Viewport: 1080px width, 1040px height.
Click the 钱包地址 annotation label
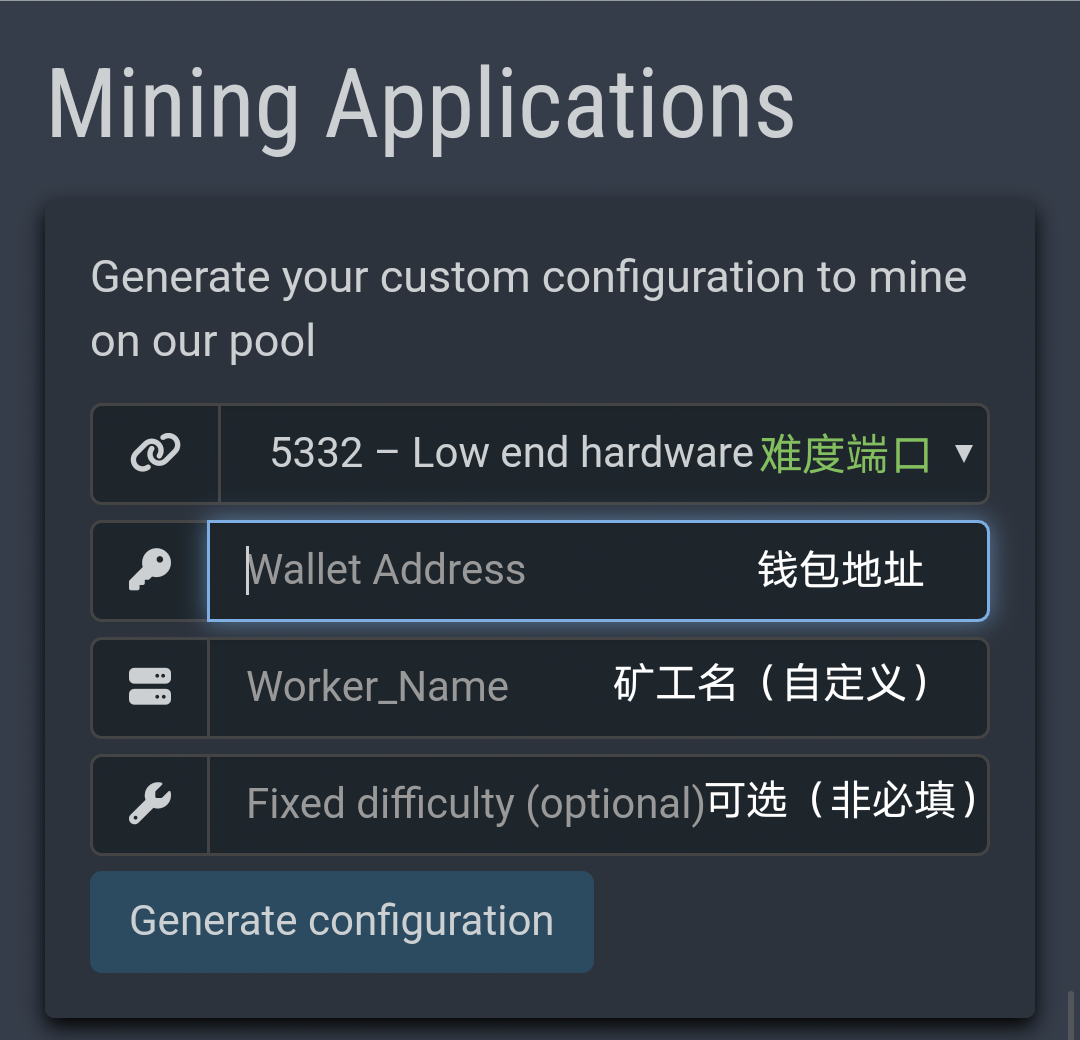coord(840,570)
